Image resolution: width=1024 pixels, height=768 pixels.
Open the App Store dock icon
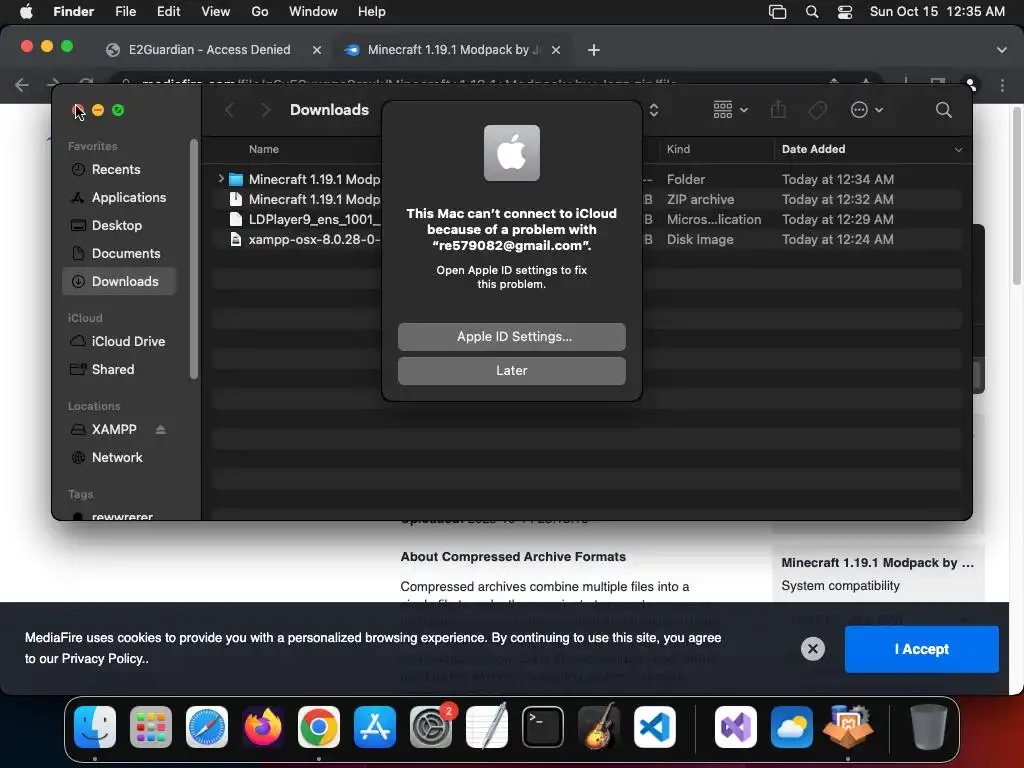375,727
